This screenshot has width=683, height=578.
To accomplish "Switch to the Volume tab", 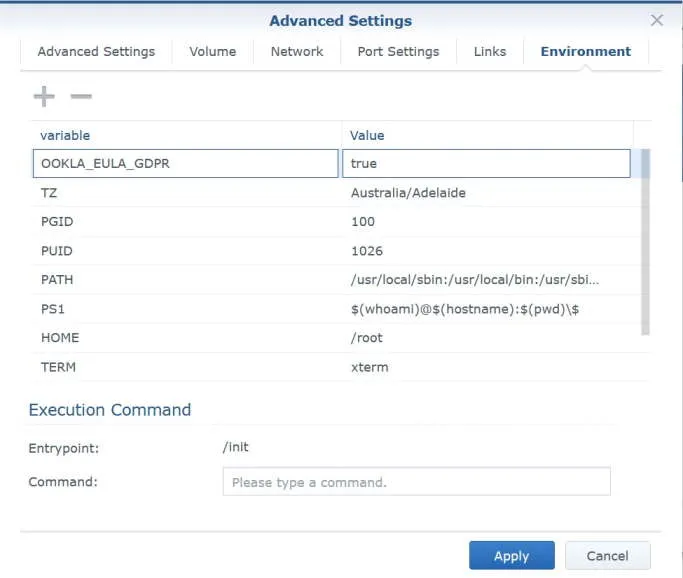I will pyautogui.click(x=213, y=52).
